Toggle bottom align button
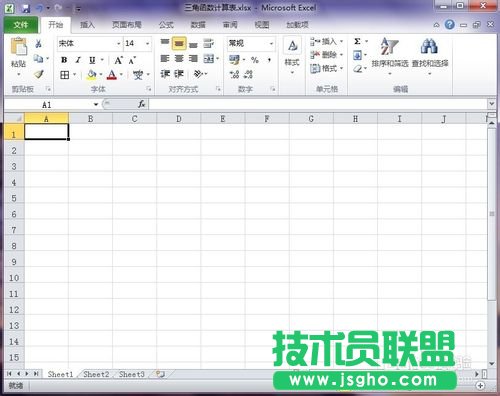This screenshot has width=500, height=396. [x=193, y=44]
